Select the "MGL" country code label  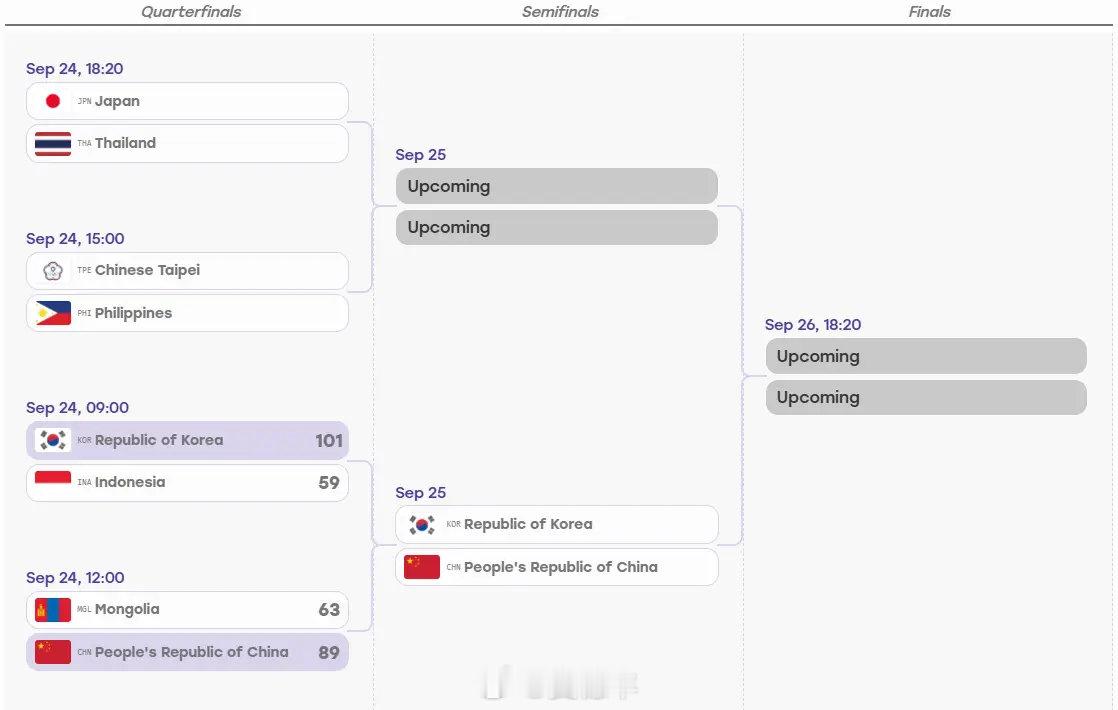tap(85, 609)
